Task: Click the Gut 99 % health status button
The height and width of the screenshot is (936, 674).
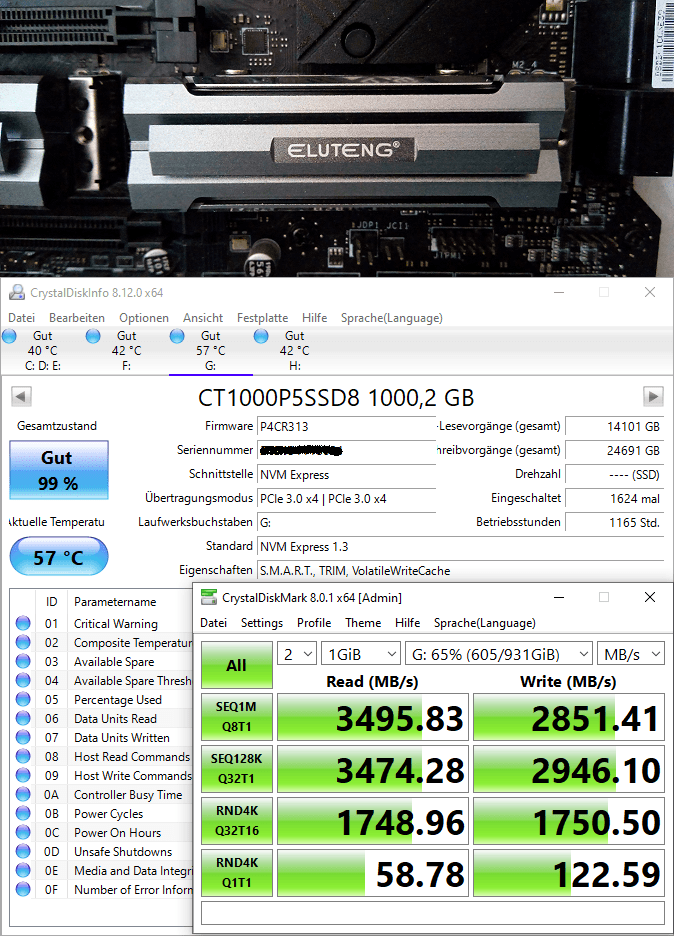Action: (x=59, y=470)
